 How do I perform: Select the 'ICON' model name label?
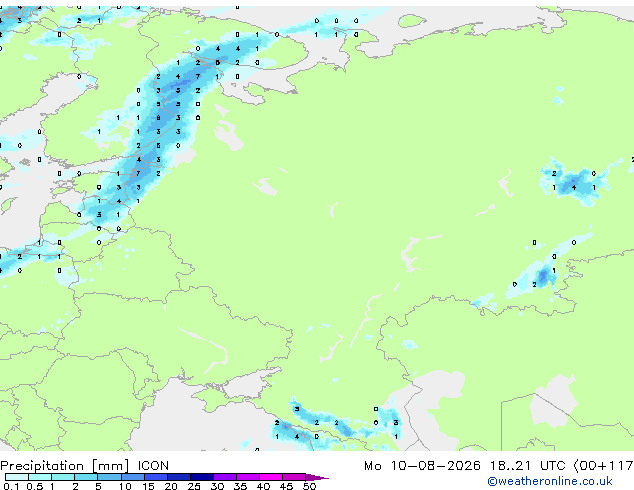[153, 466]
